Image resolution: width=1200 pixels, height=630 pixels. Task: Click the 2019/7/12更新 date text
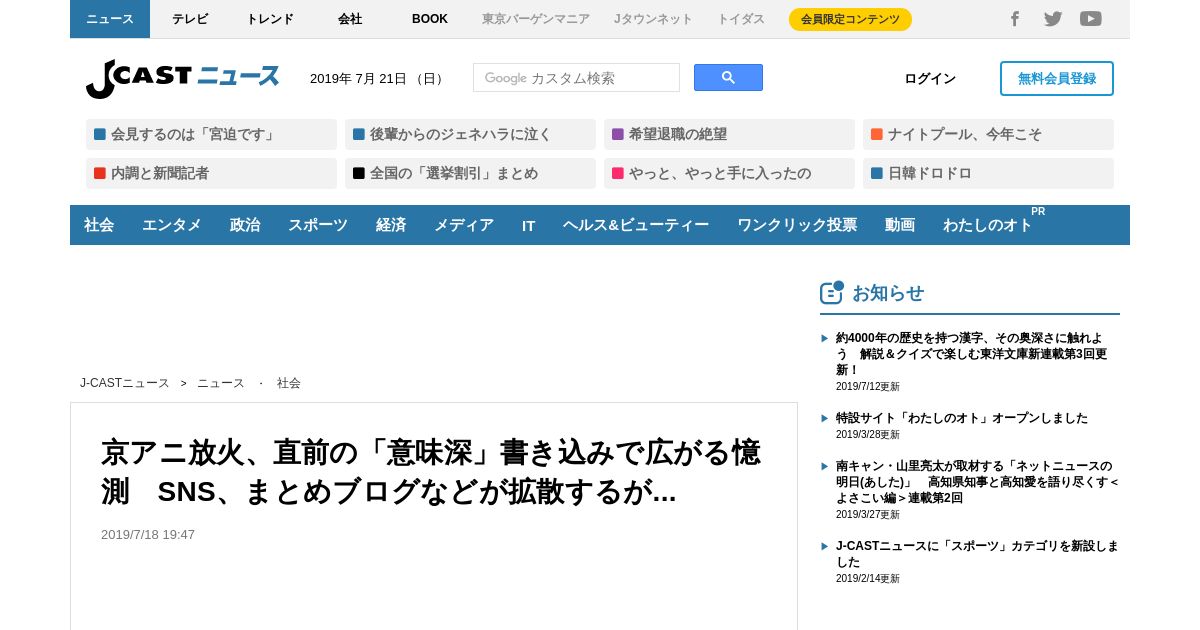click(868, 387)
